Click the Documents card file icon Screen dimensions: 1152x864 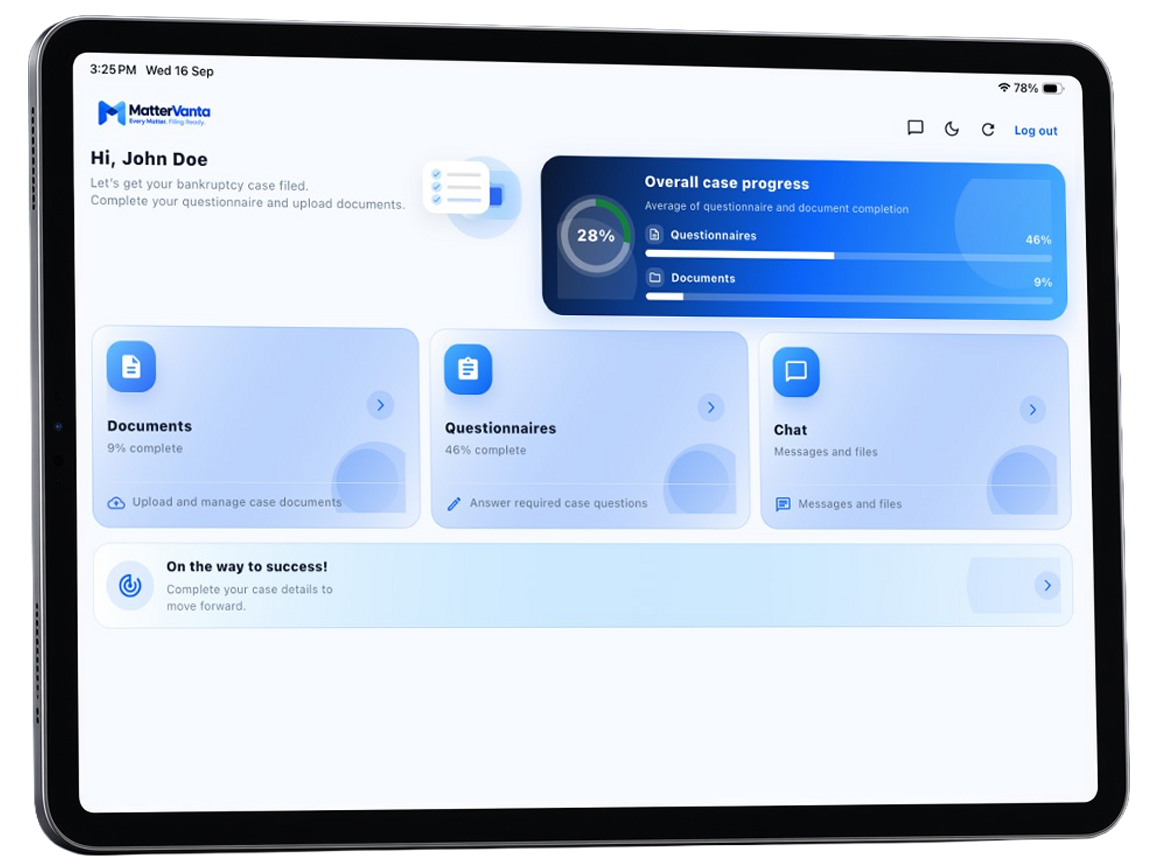[x=132, y=366]
